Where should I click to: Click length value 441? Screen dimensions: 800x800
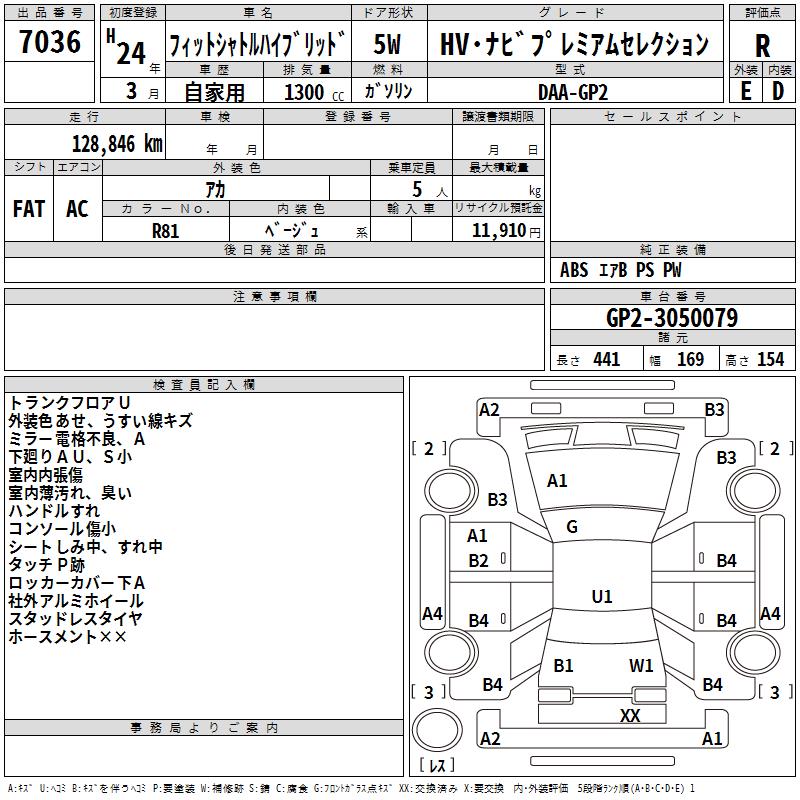pos(606,359)
